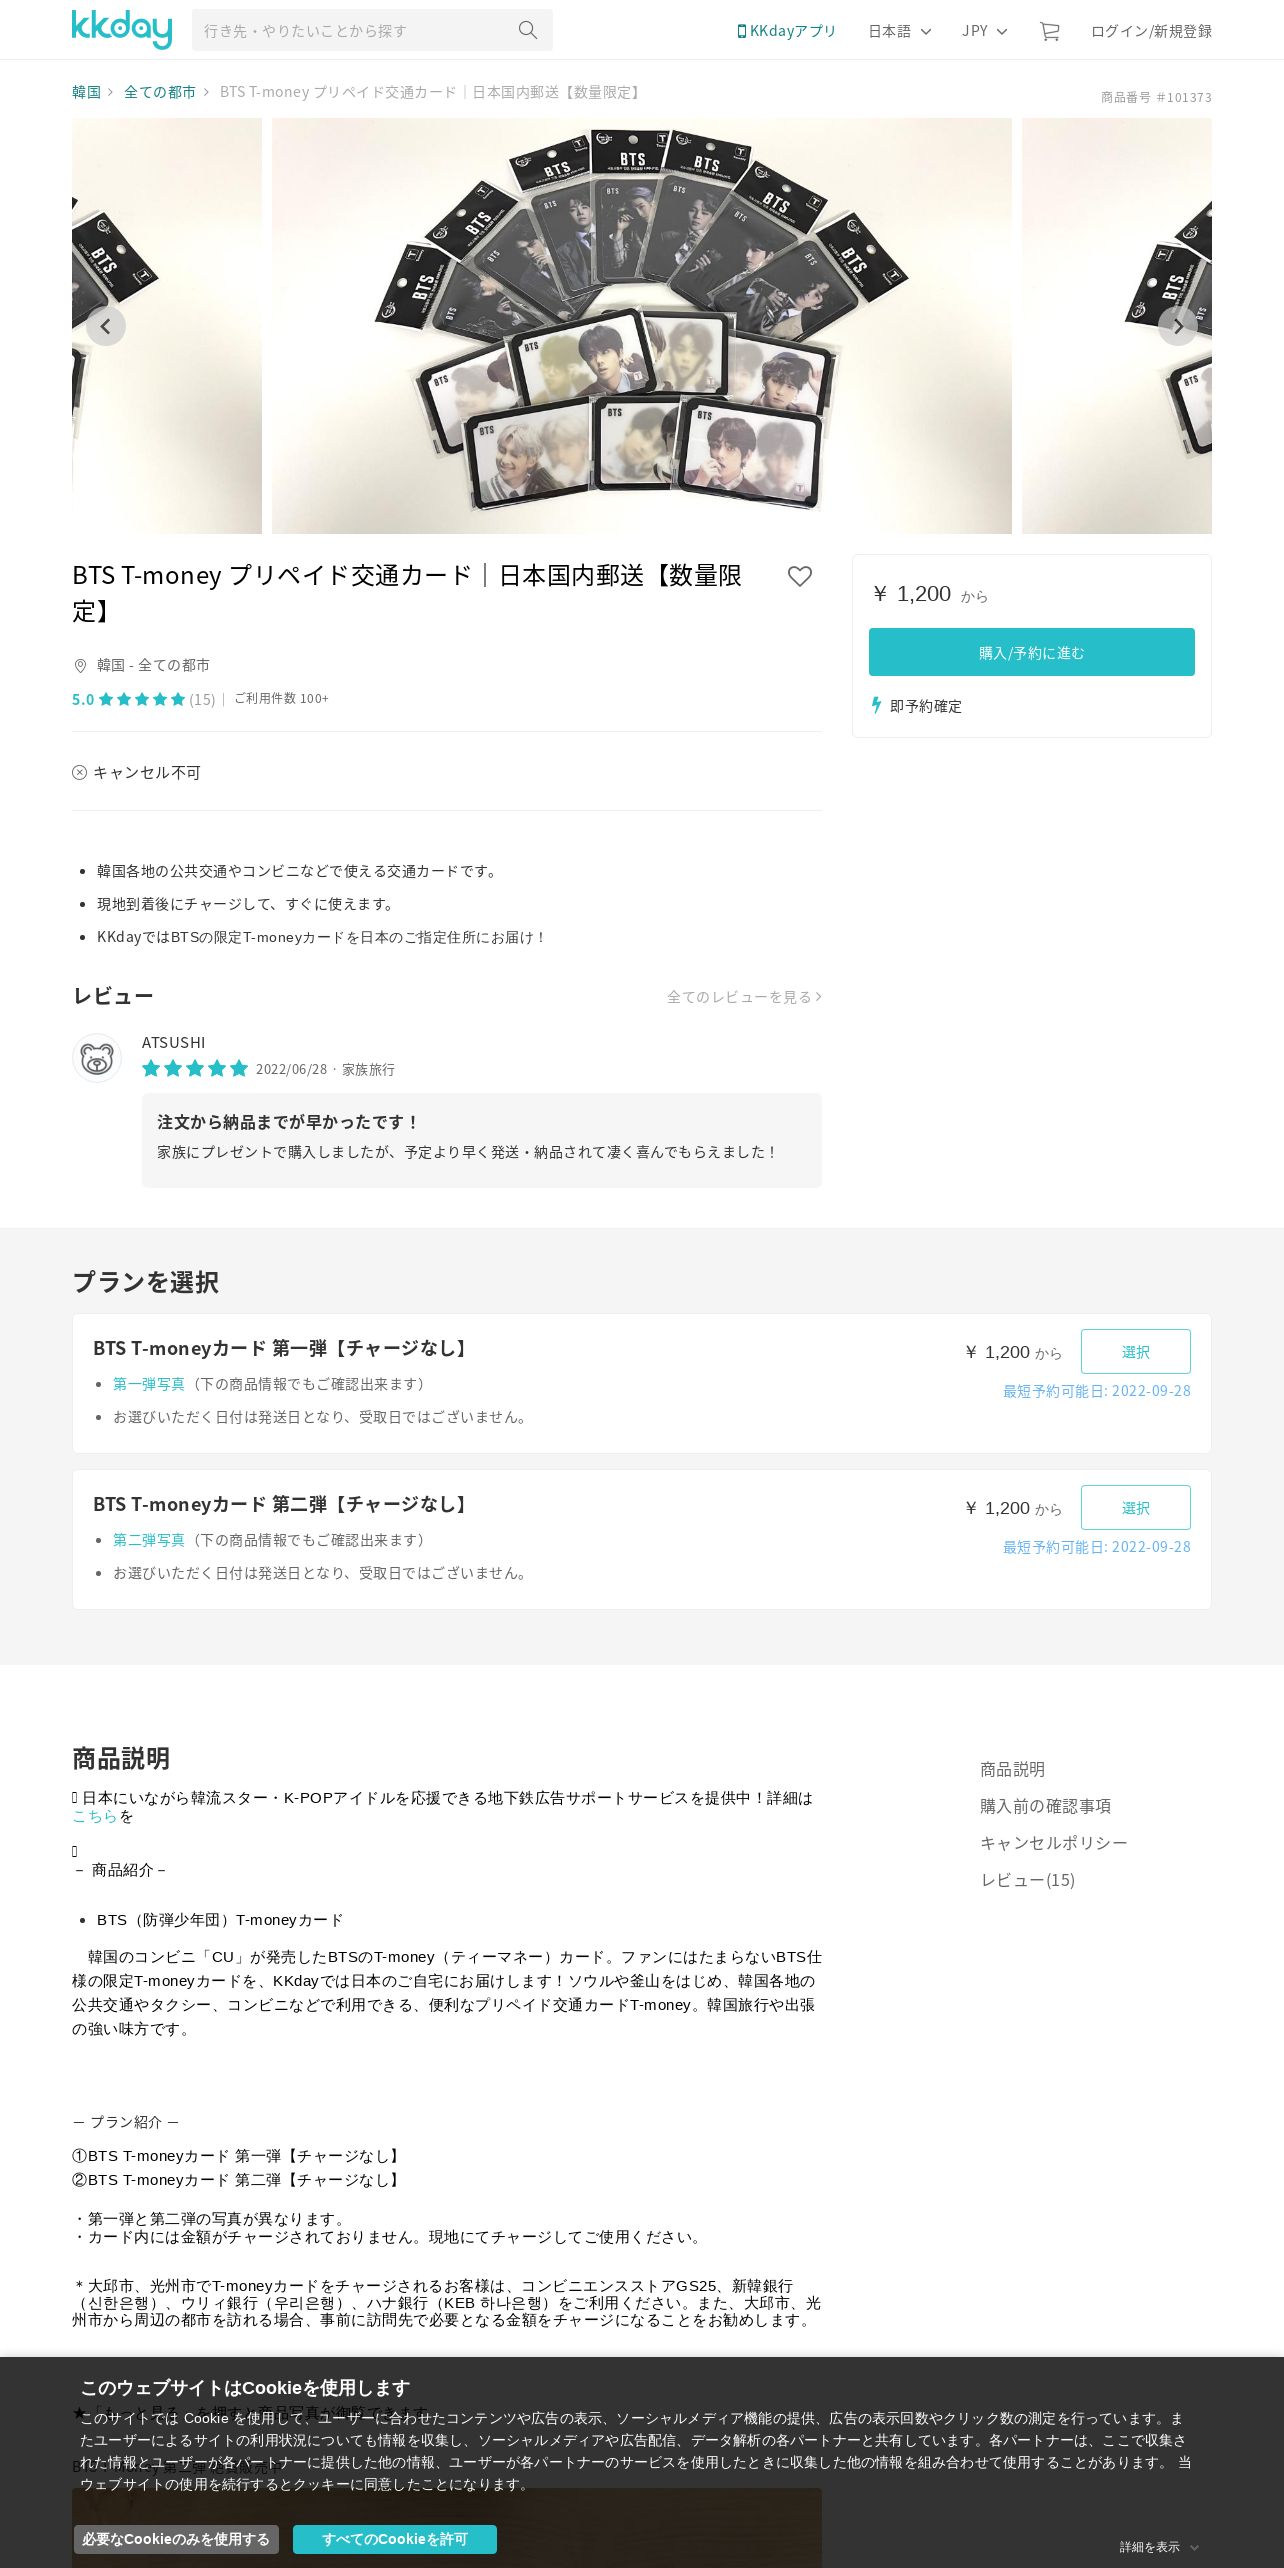Click 商品番号 #101373 text
Image resolution: width=1284 pixels, height=2568 pixels.
click(x=1156, y=97)
